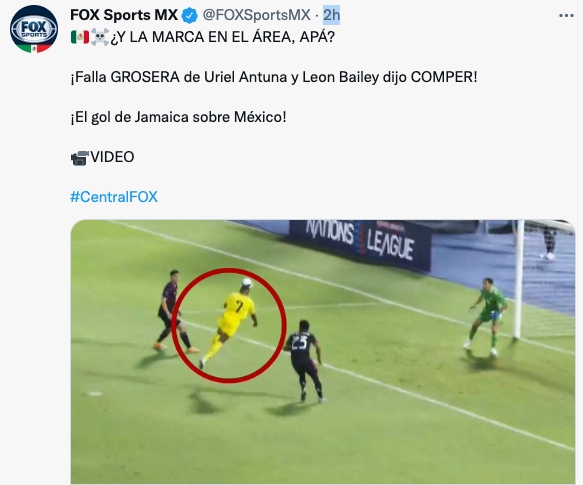Open the three-dot more options menu
Image resolution: width=583 pixels, height=485 pixels.
[x=566, y=16]
